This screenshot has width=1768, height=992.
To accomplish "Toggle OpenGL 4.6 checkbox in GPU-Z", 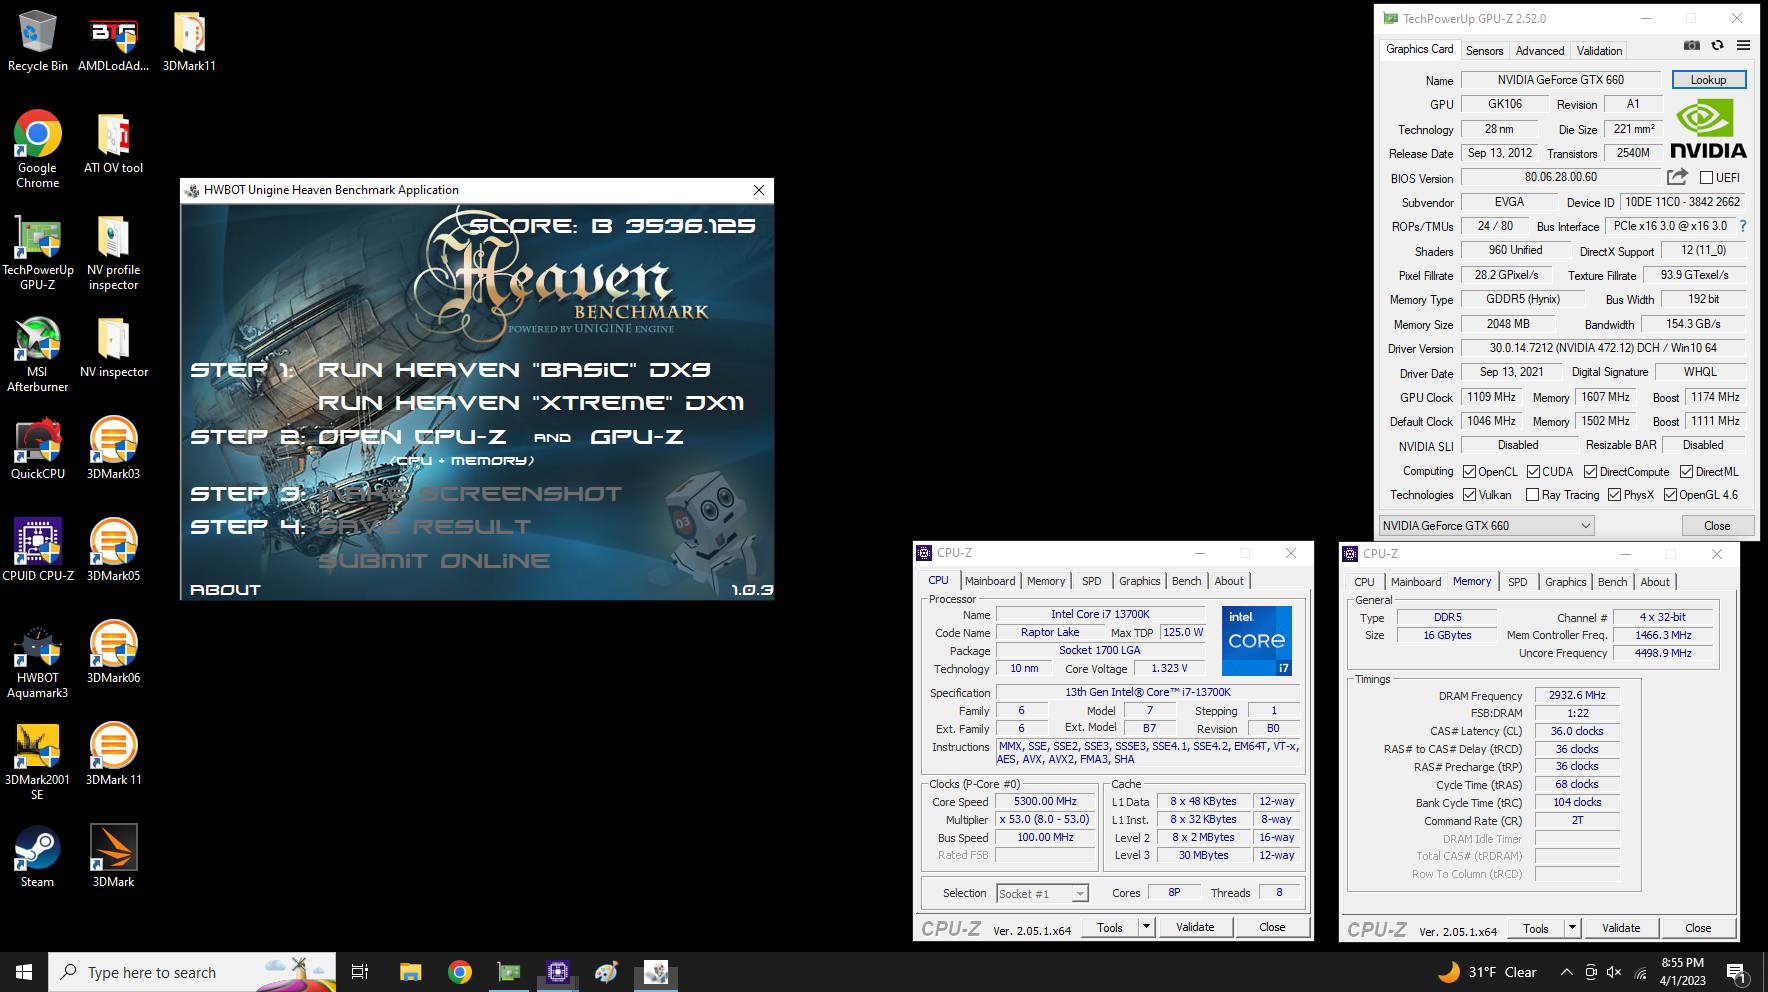I will (1670, 495).
